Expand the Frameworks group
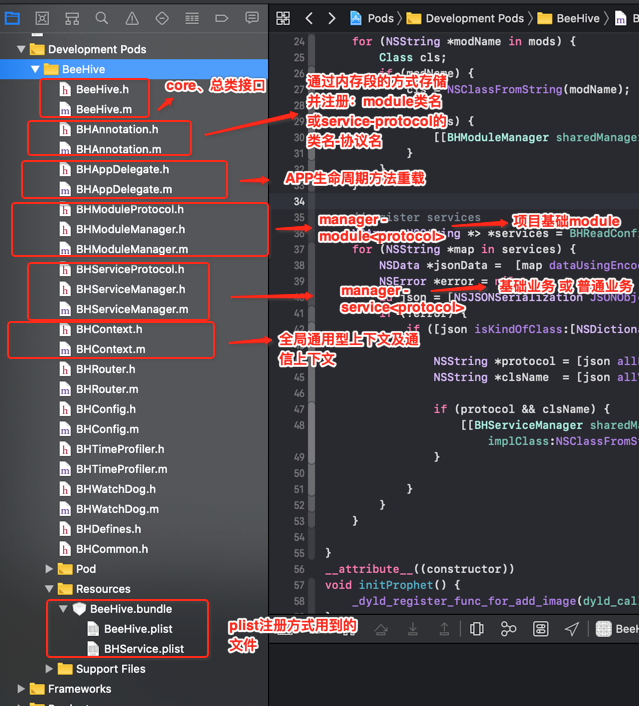This screenshot has width=639, height=706. pos(21,689)
